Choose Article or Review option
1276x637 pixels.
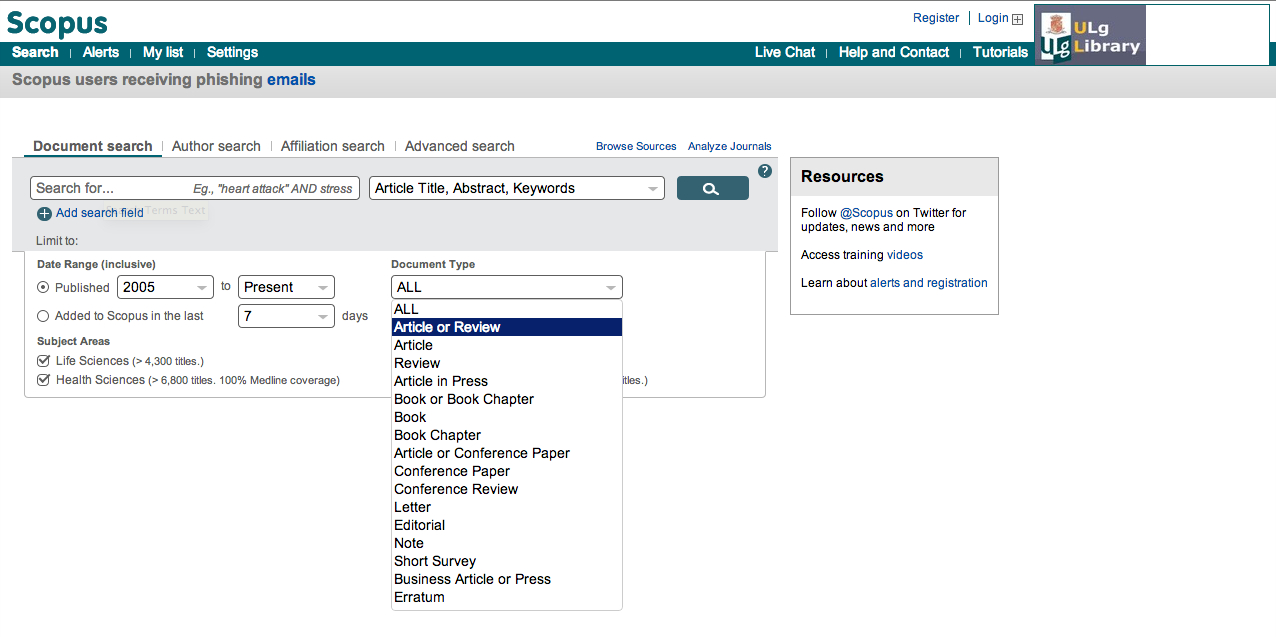tap(507, 327)
